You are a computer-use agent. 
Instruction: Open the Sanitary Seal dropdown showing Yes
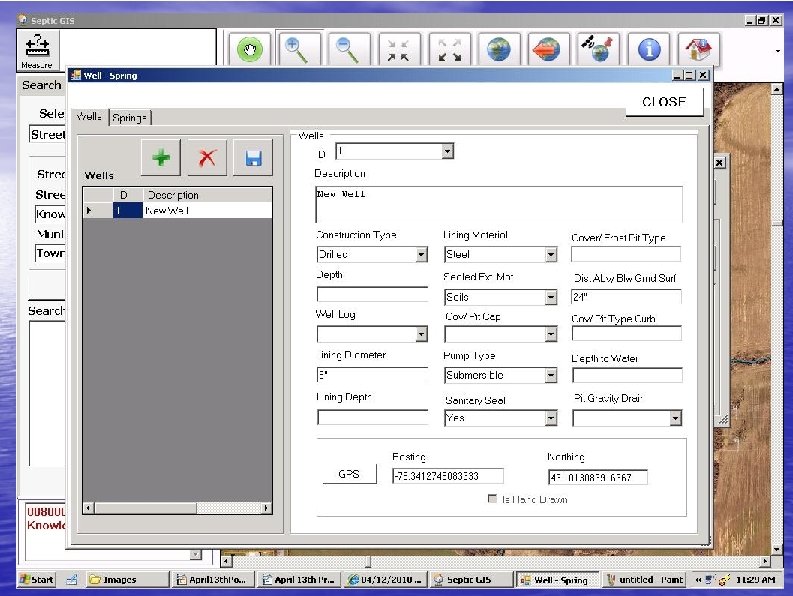click(x=551, y=418)
